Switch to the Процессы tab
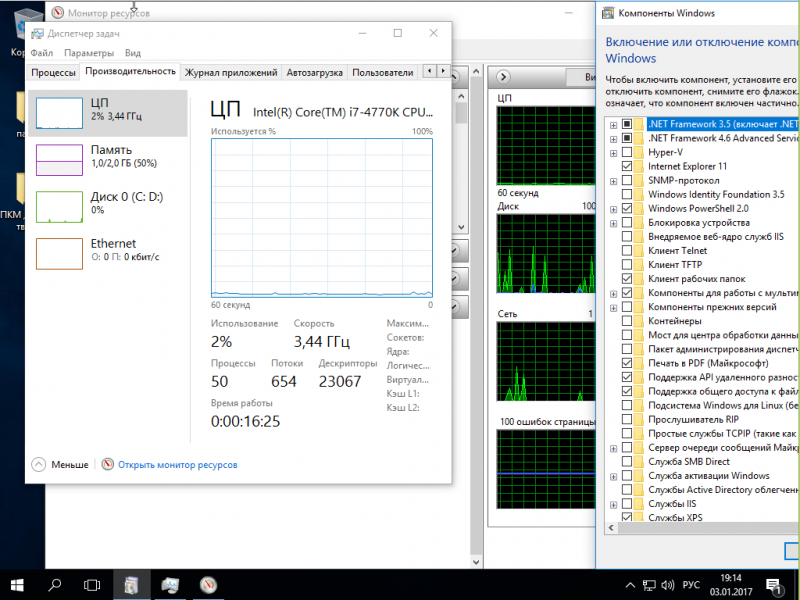Image resolution: width=800 pixels, height=600 pixels. click(53, 72)
